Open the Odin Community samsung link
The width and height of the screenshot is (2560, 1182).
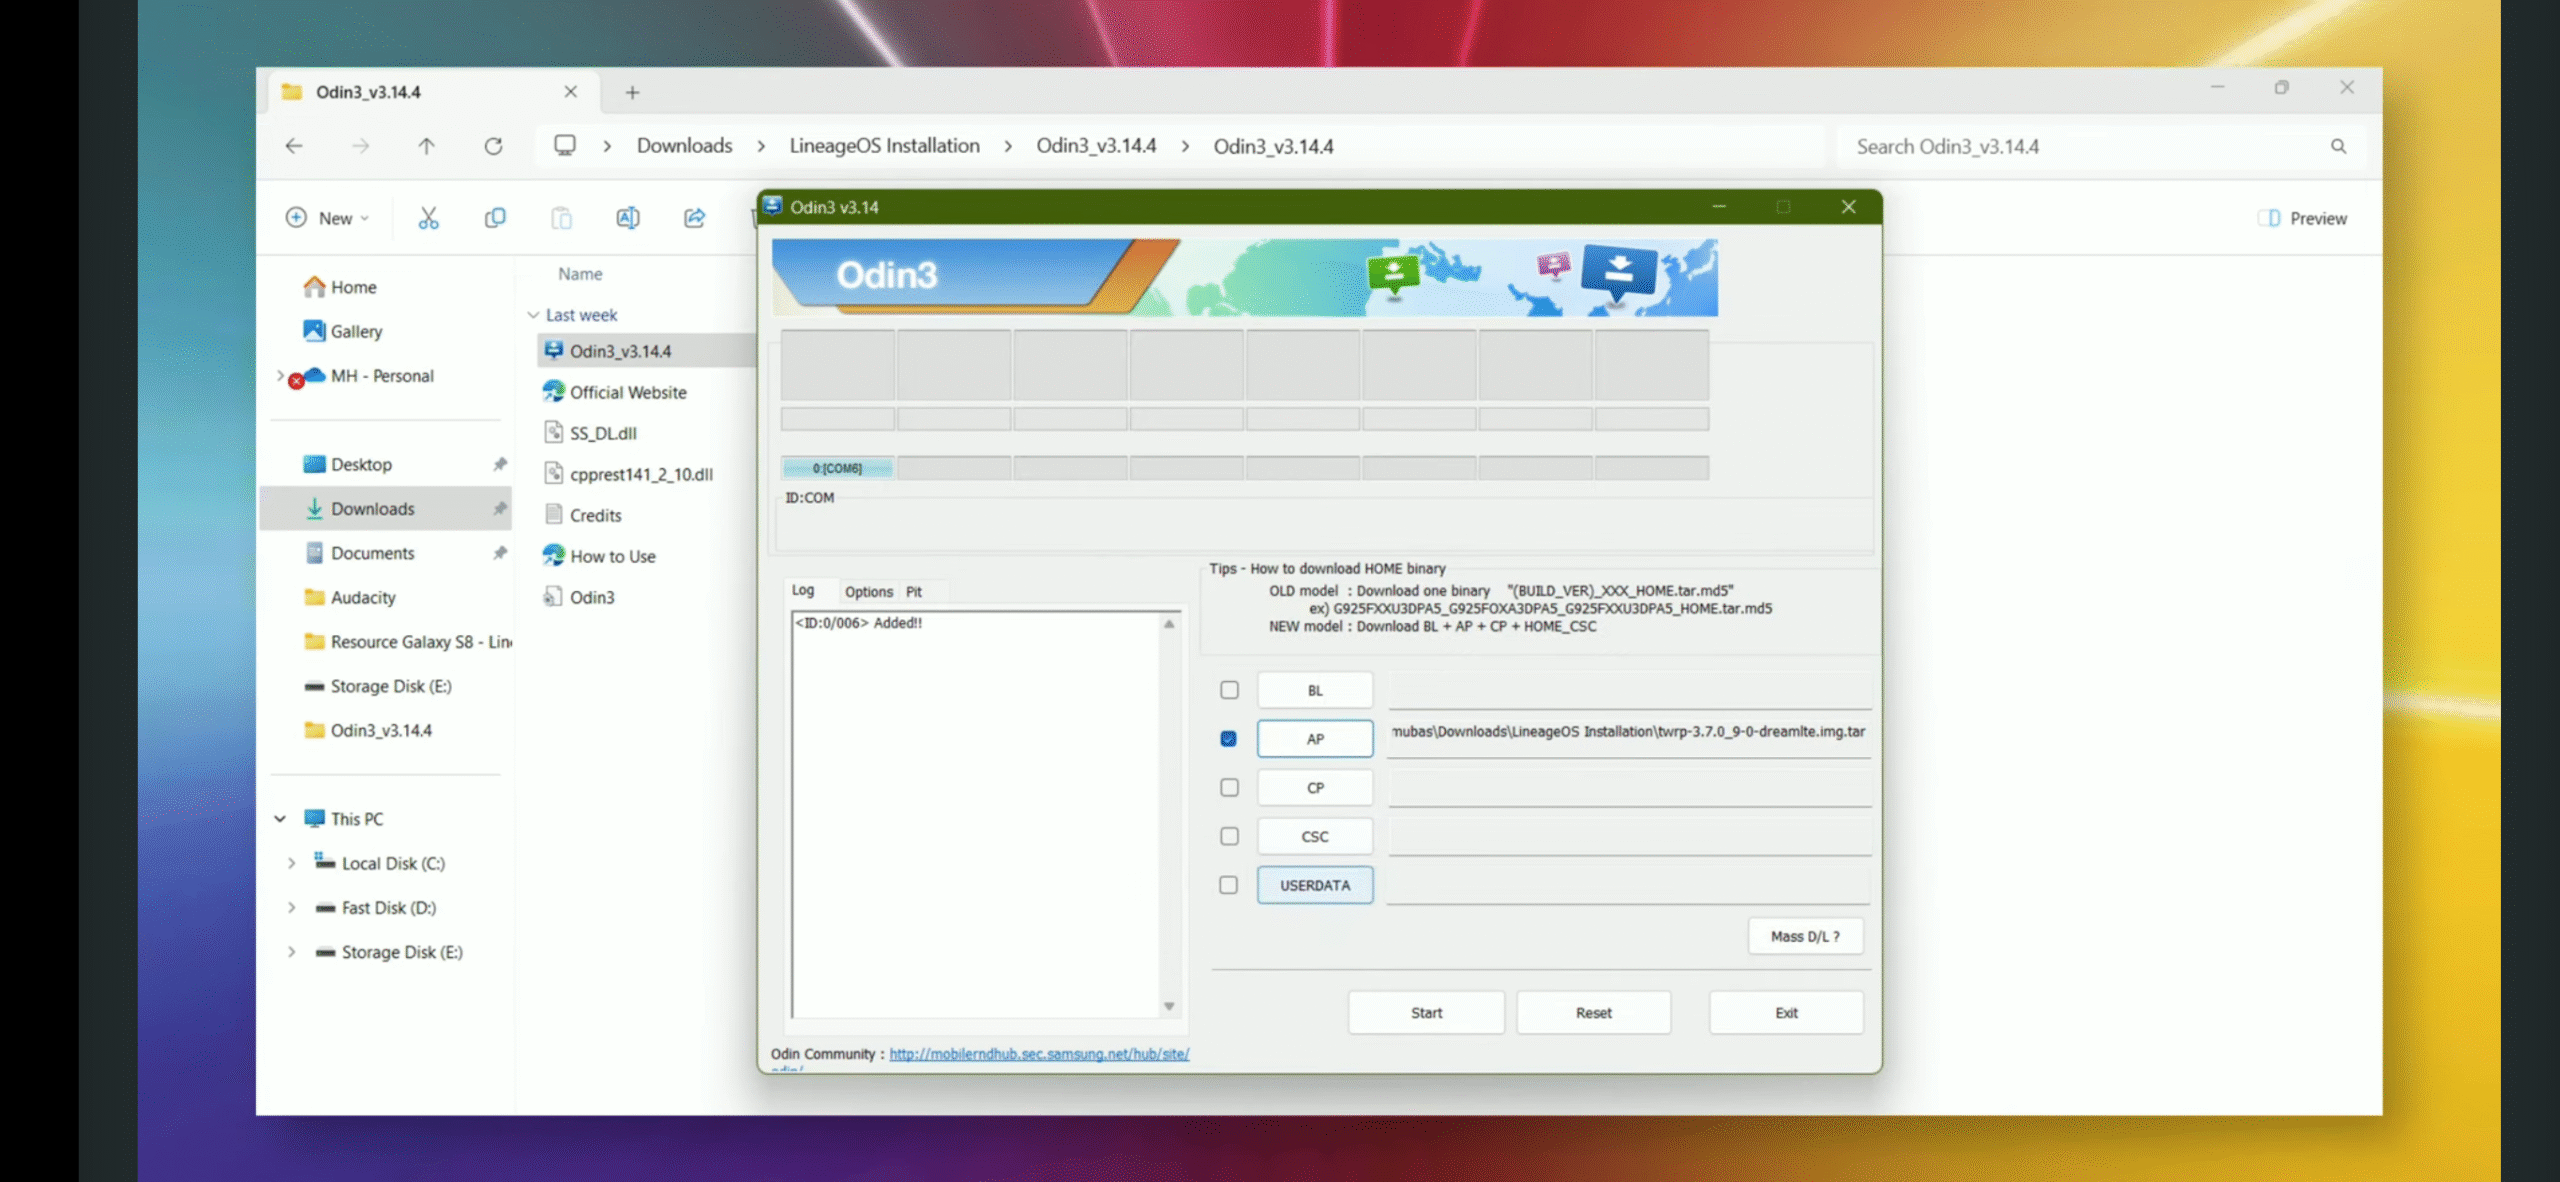pyautogui.click(x=1038, y=1054)
